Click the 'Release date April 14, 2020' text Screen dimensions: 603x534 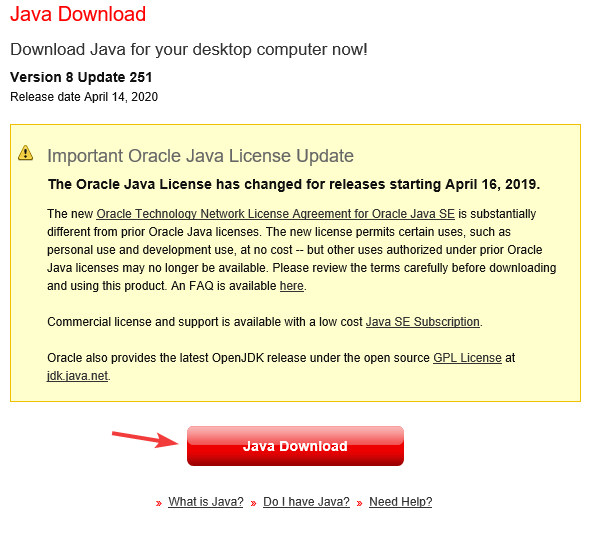84,97
